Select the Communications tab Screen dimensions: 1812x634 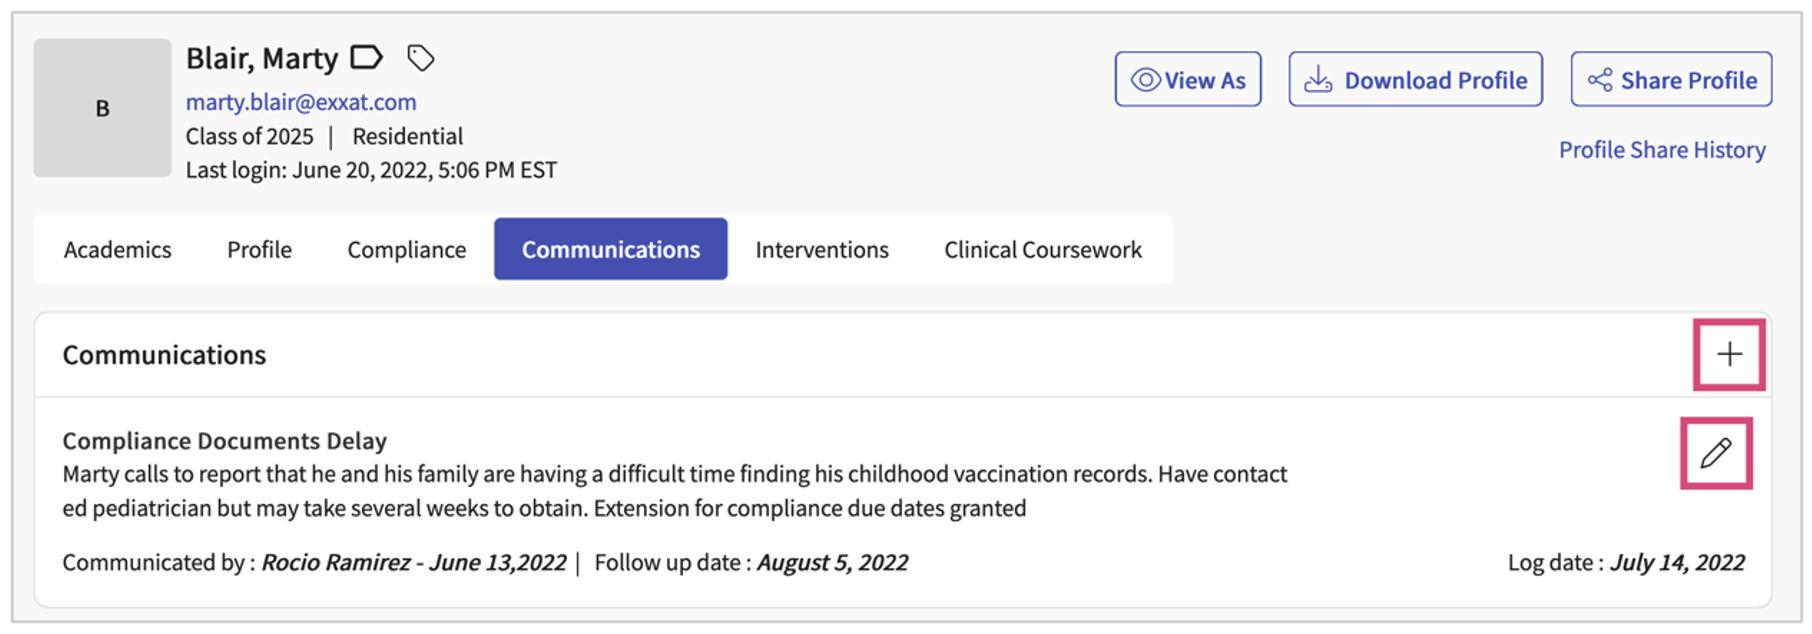[x=610, y=249]
